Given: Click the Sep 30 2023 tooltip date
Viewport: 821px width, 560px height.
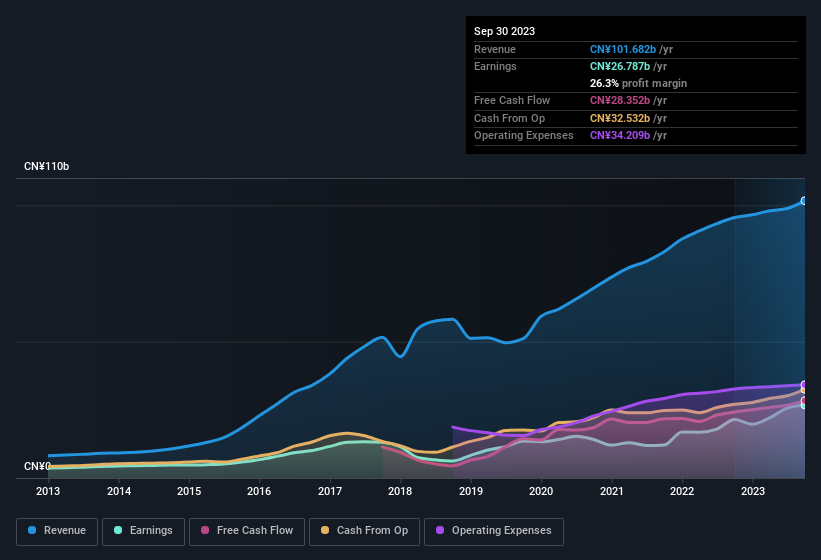Looking at the screenshot, I should pyautogui.click(x=504, y=31).
